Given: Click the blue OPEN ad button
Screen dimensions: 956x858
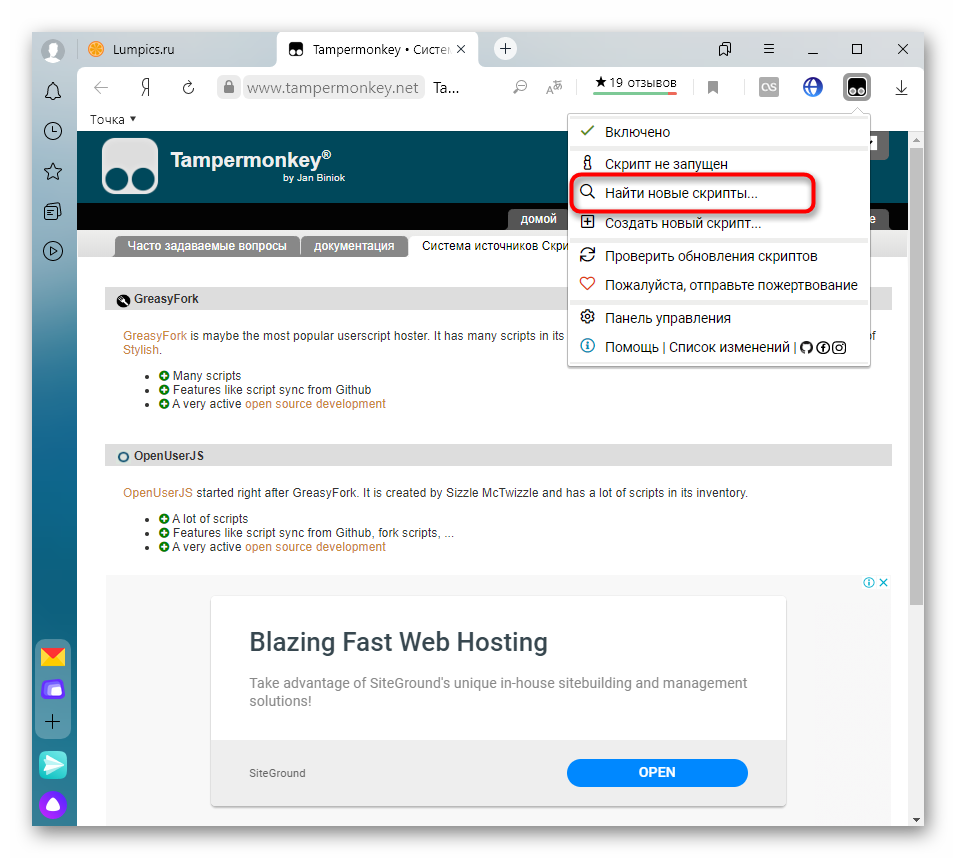Looking at the screenshot, I should click(x=657, y=773).
